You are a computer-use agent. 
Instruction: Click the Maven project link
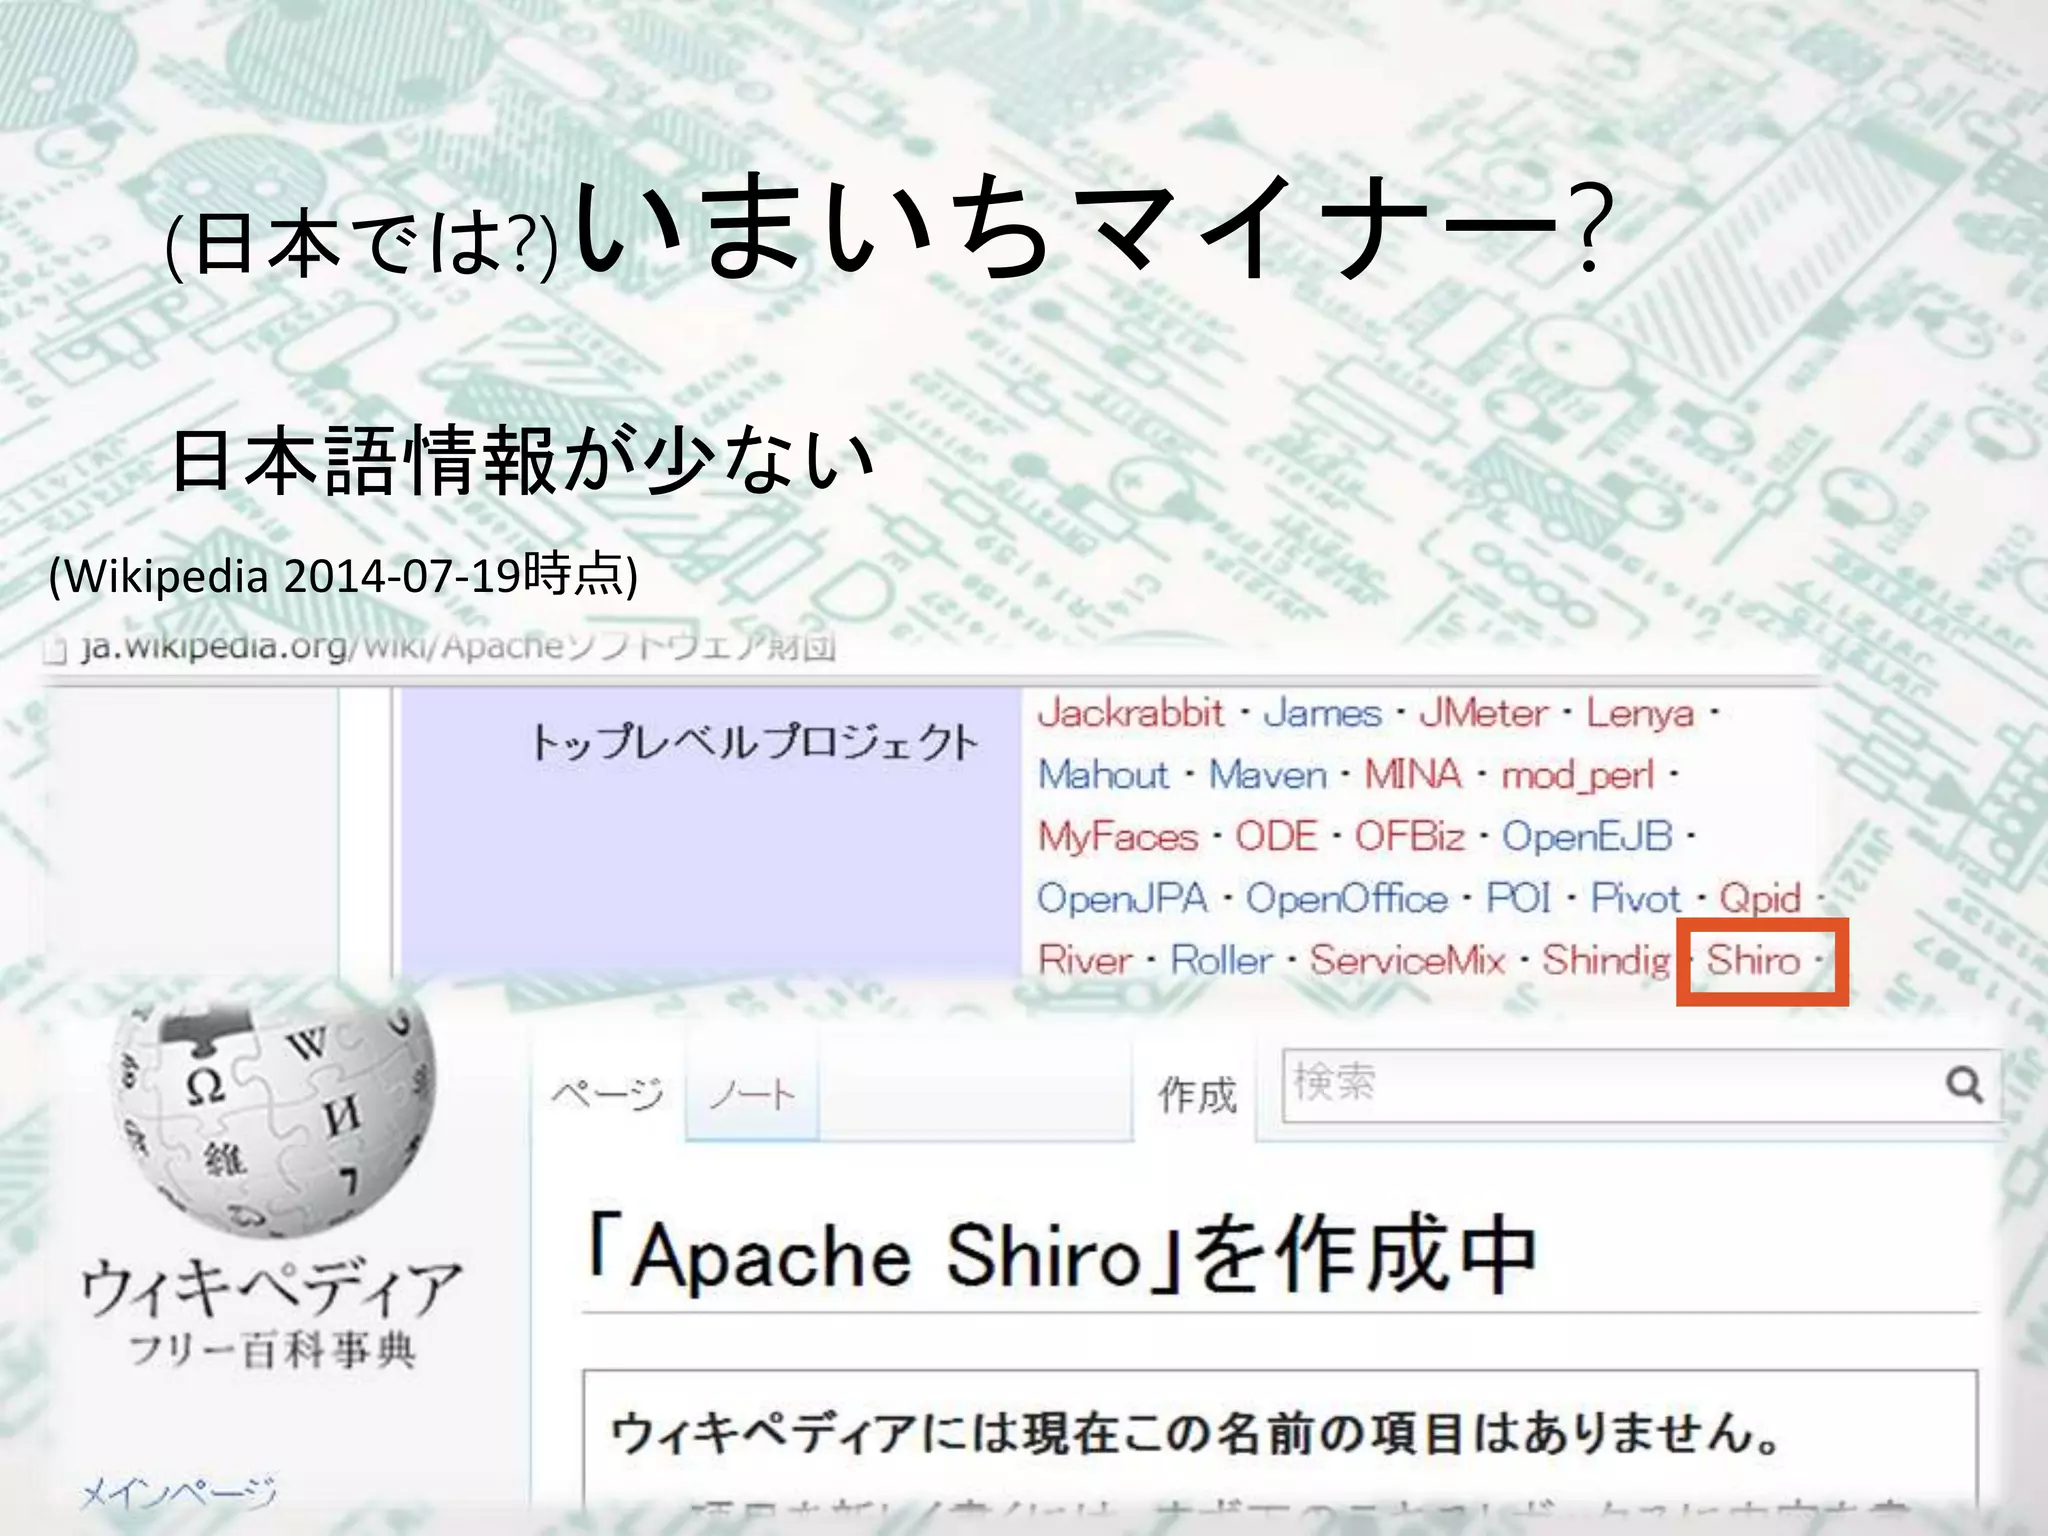[x=1267, y=775]
